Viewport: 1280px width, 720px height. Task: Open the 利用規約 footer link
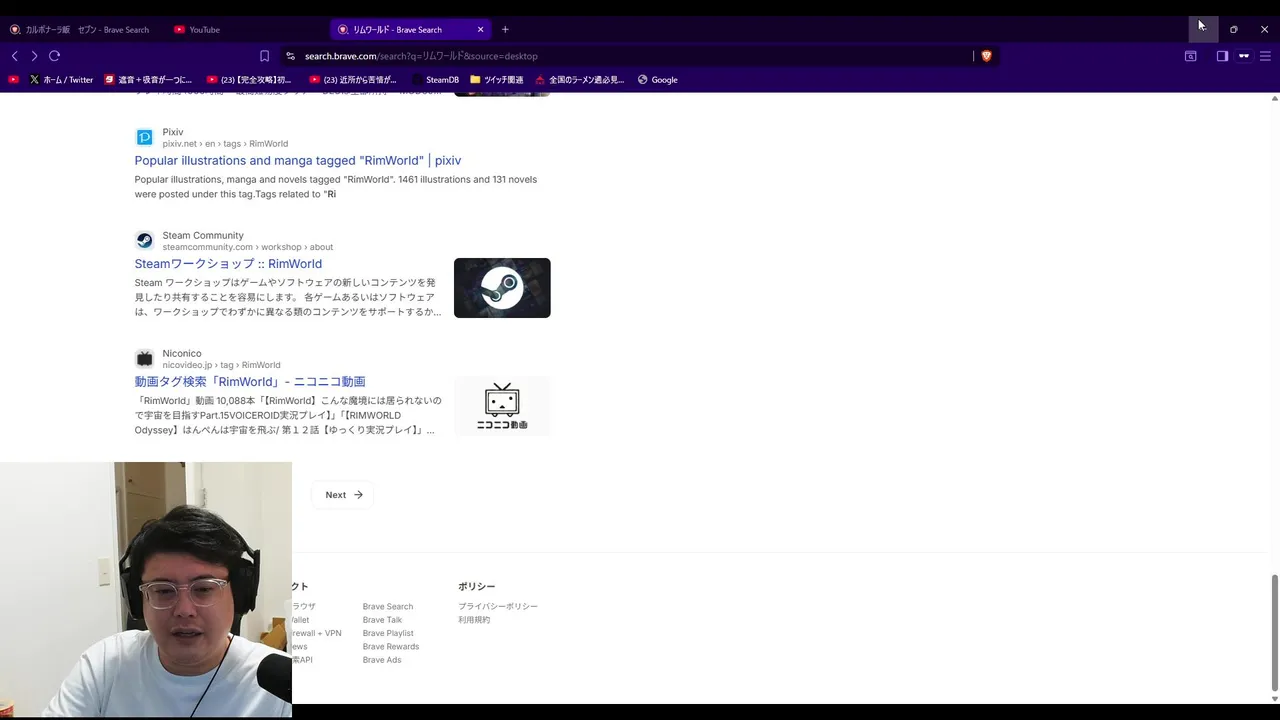(474, 620)
